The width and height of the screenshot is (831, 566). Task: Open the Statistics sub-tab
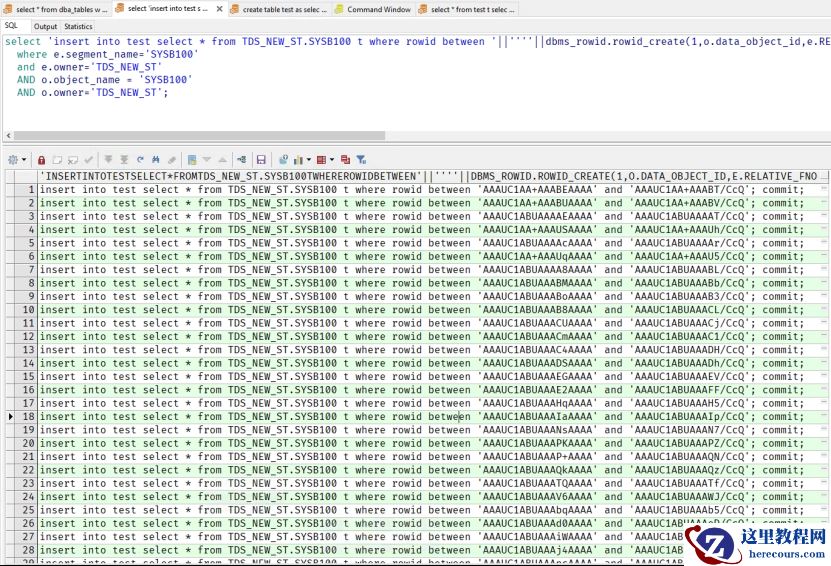click(x=78, y=26)
